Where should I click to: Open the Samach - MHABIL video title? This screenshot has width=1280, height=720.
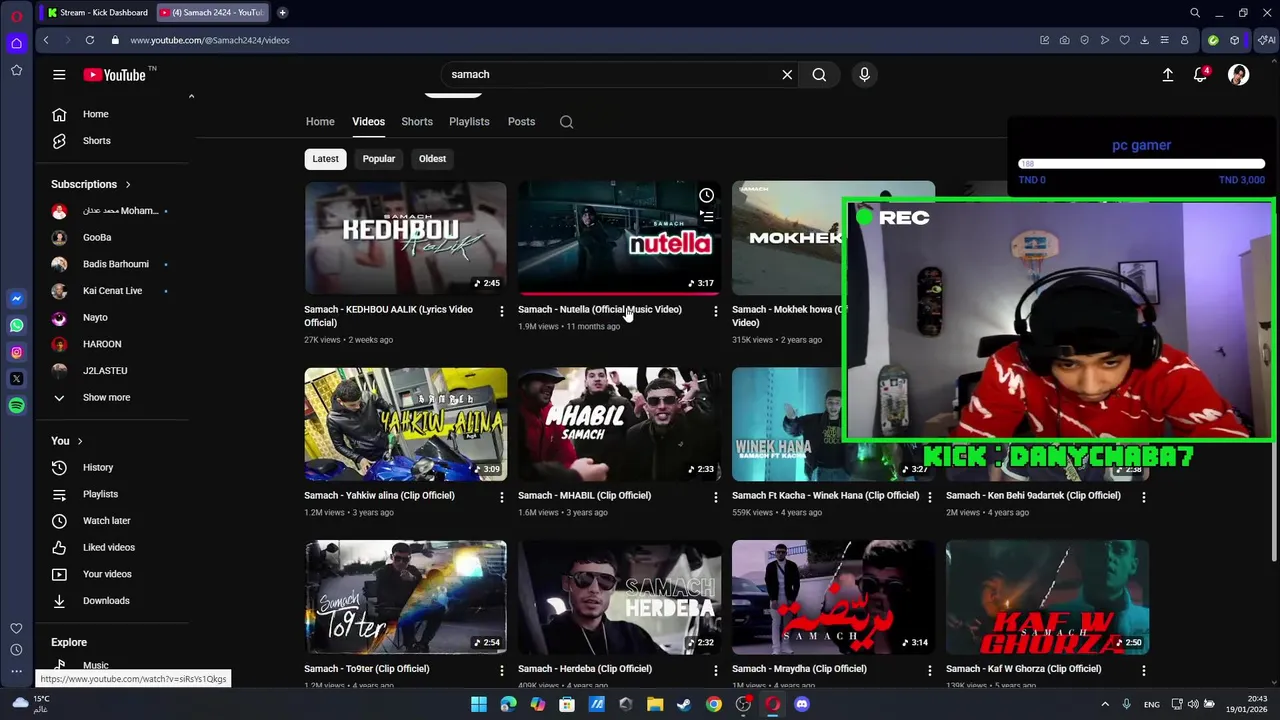tap(584, 495)
